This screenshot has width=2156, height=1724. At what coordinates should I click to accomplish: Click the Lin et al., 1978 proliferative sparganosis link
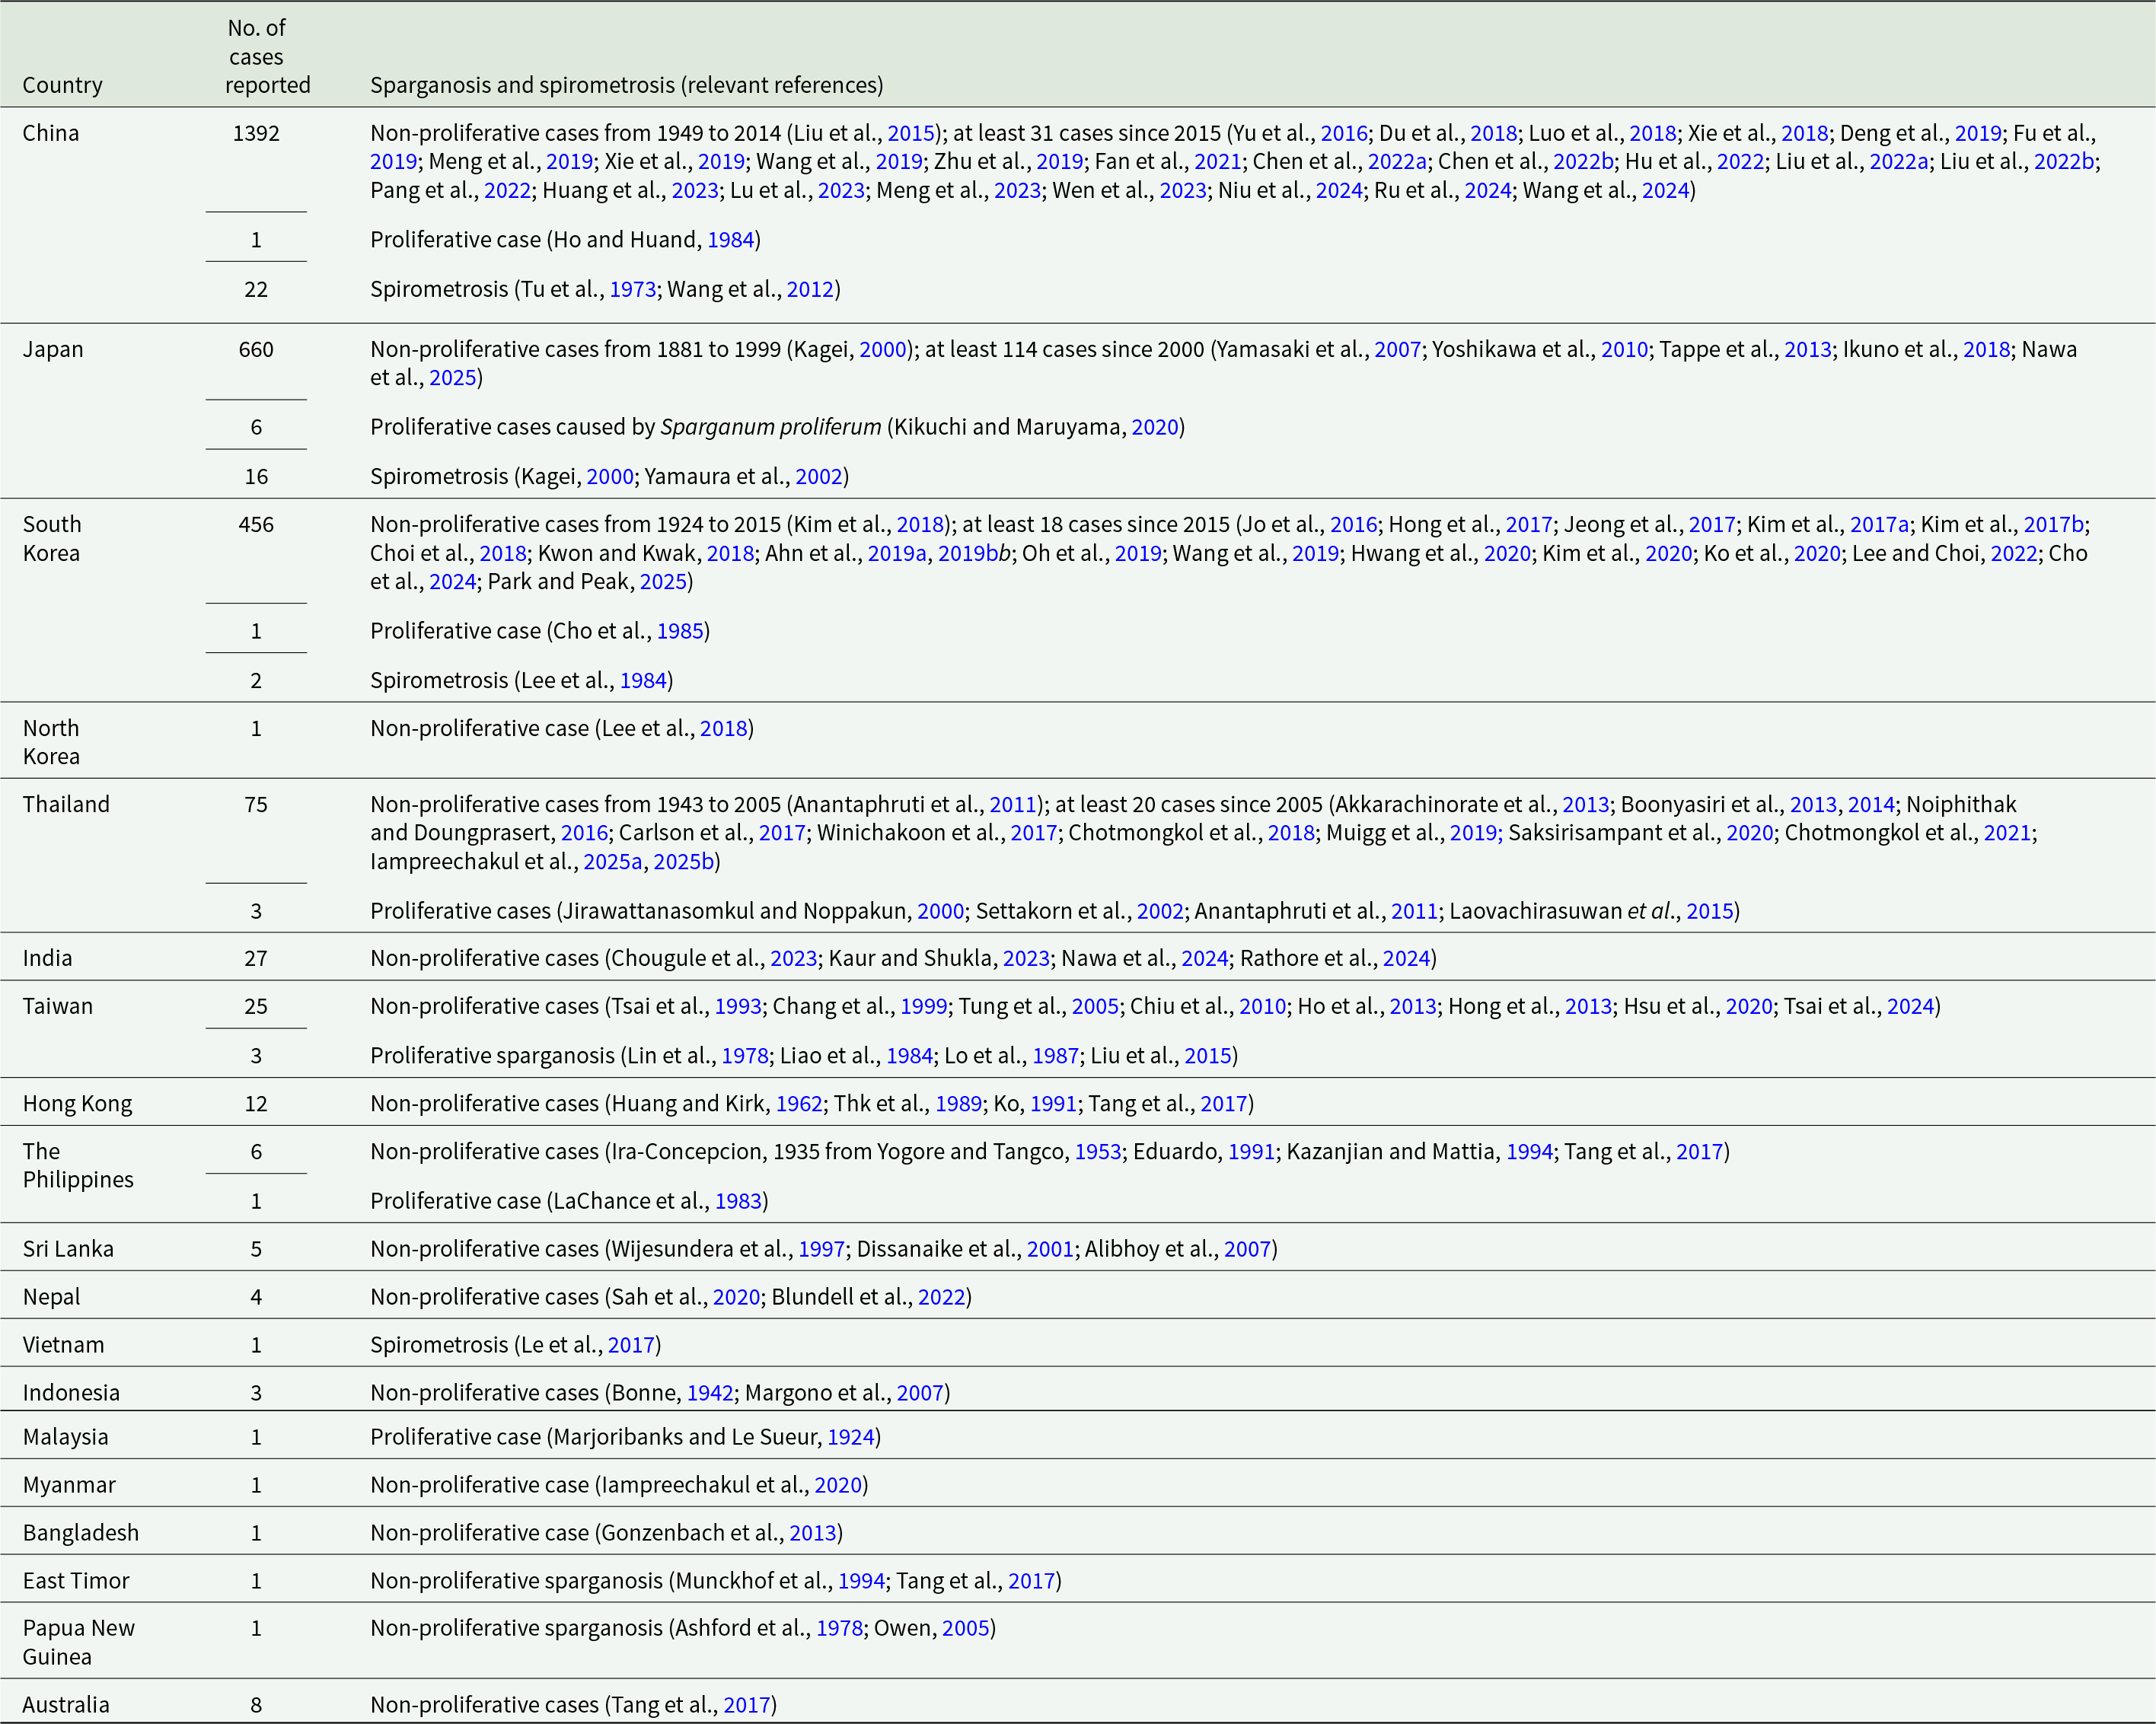coord(745,1055)
